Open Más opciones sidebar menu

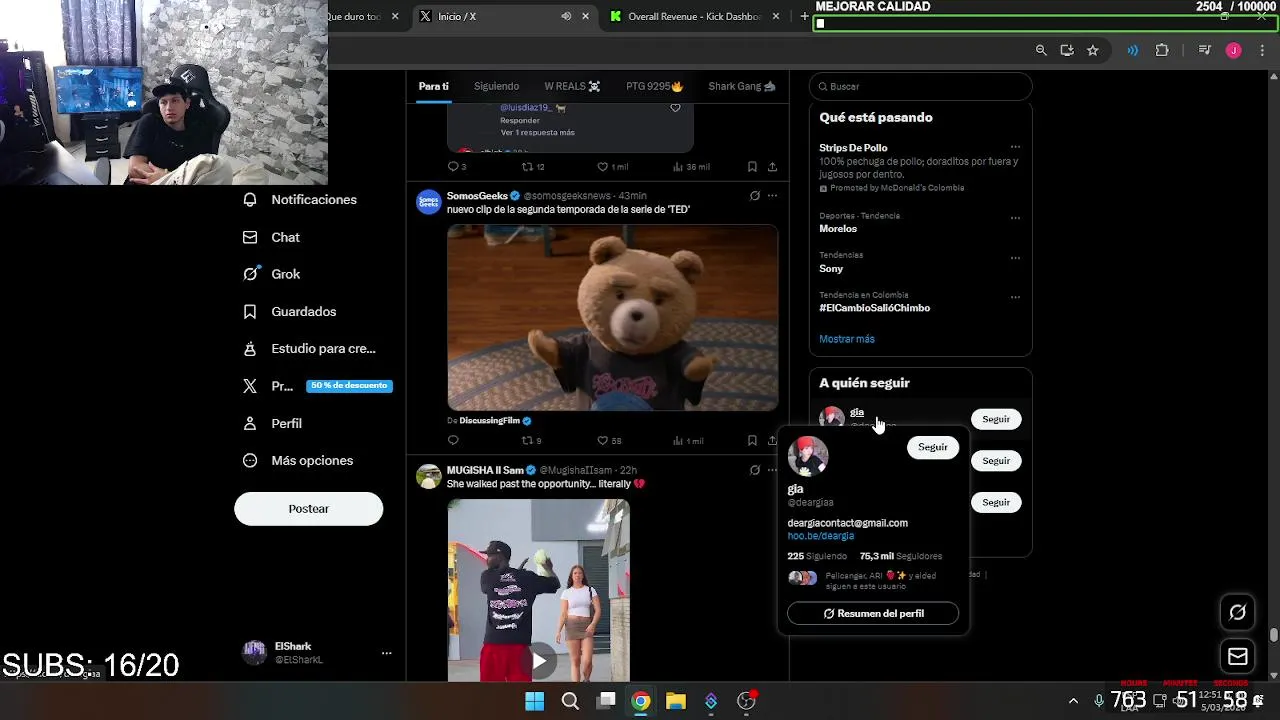(298, 461)
